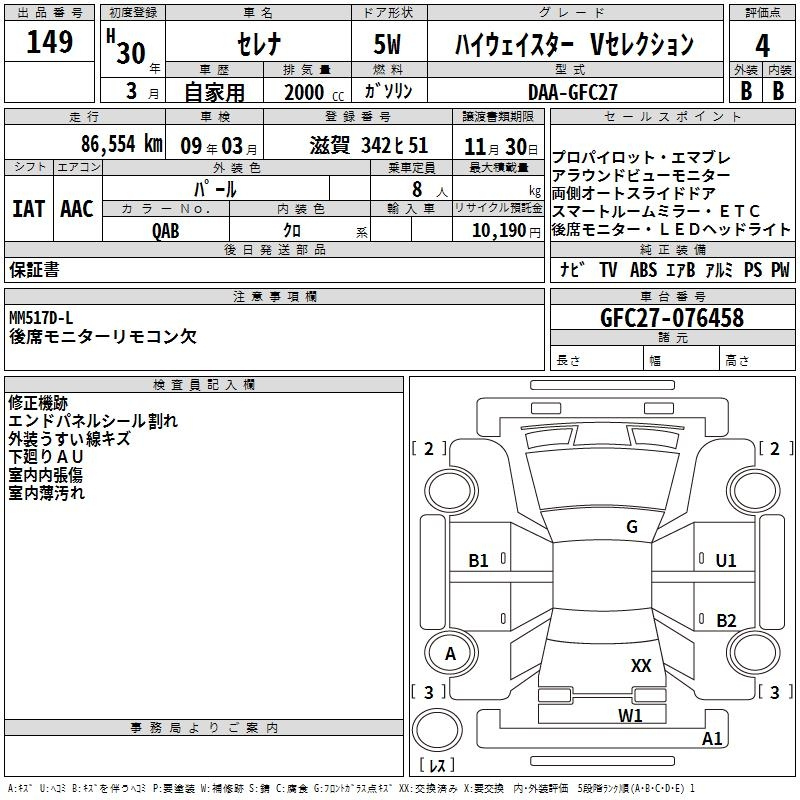This screenshot has height=800, width=800.
Task: Select the A1 scratch marker
Action: [x=712, y=739]
